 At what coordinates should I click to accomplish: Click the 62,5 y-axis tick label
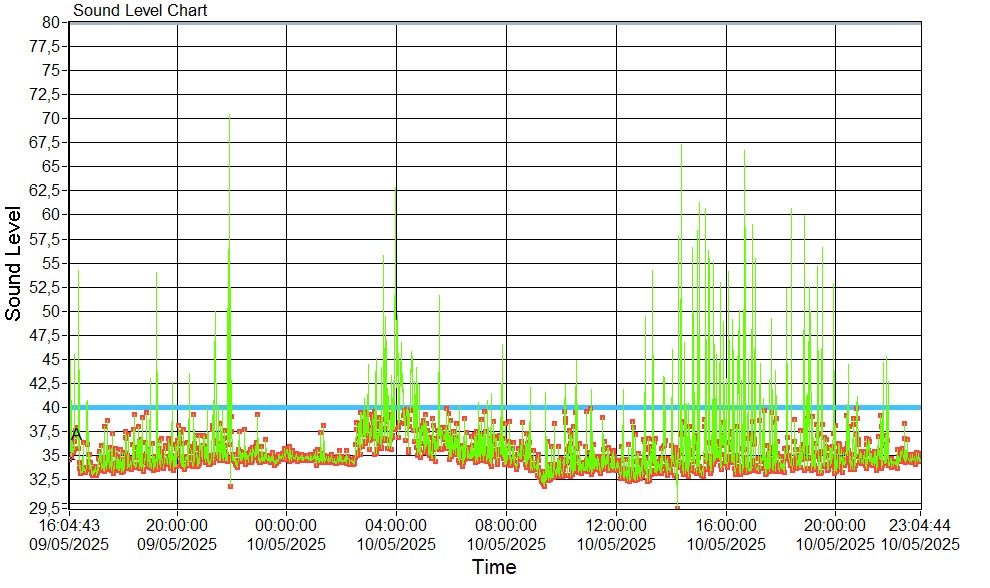click(47, 190)
